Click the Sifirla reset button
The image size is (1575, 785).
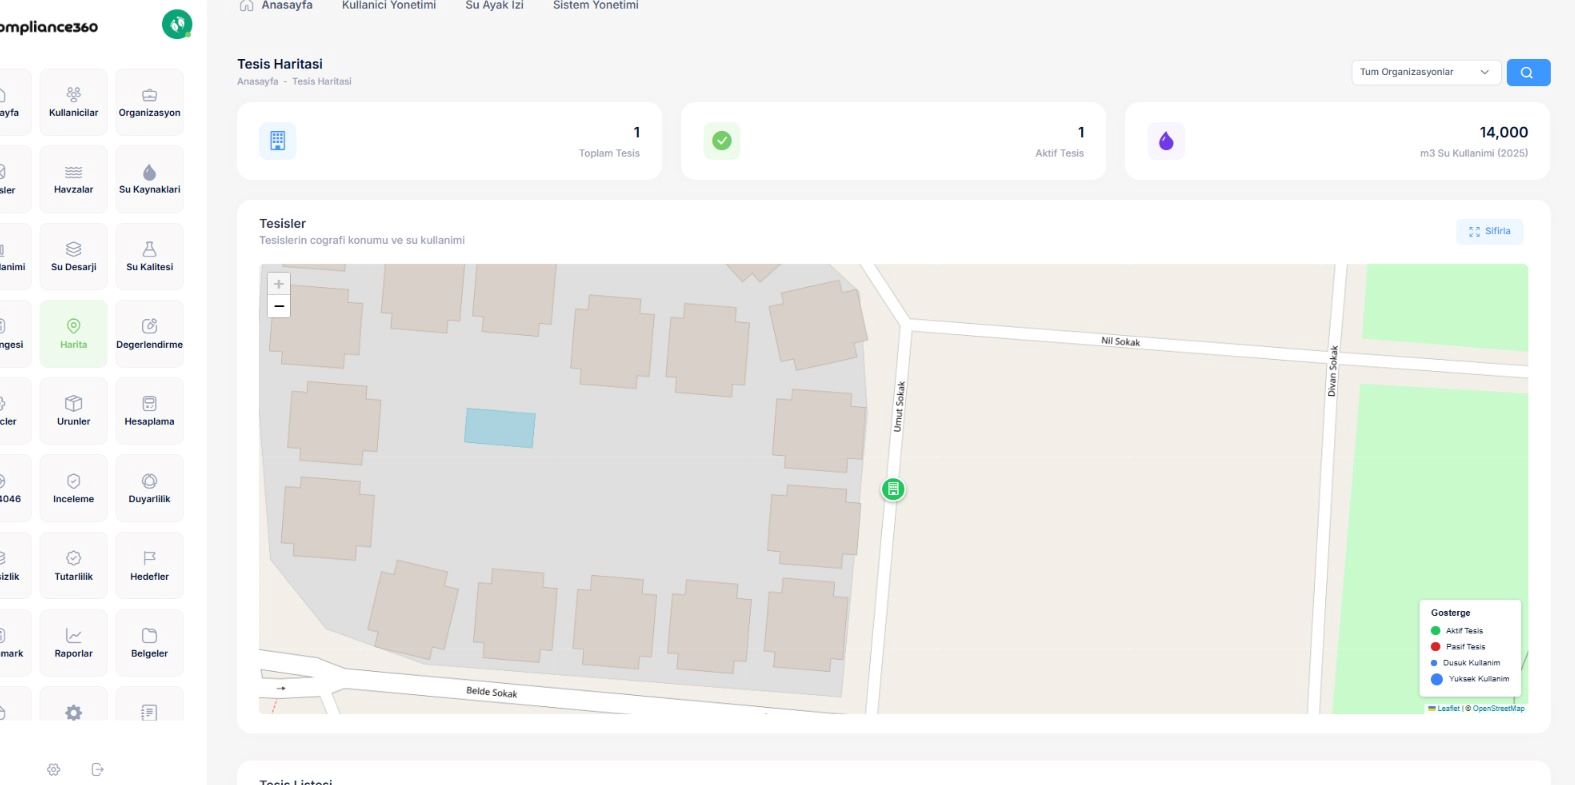click(1489, 231)
